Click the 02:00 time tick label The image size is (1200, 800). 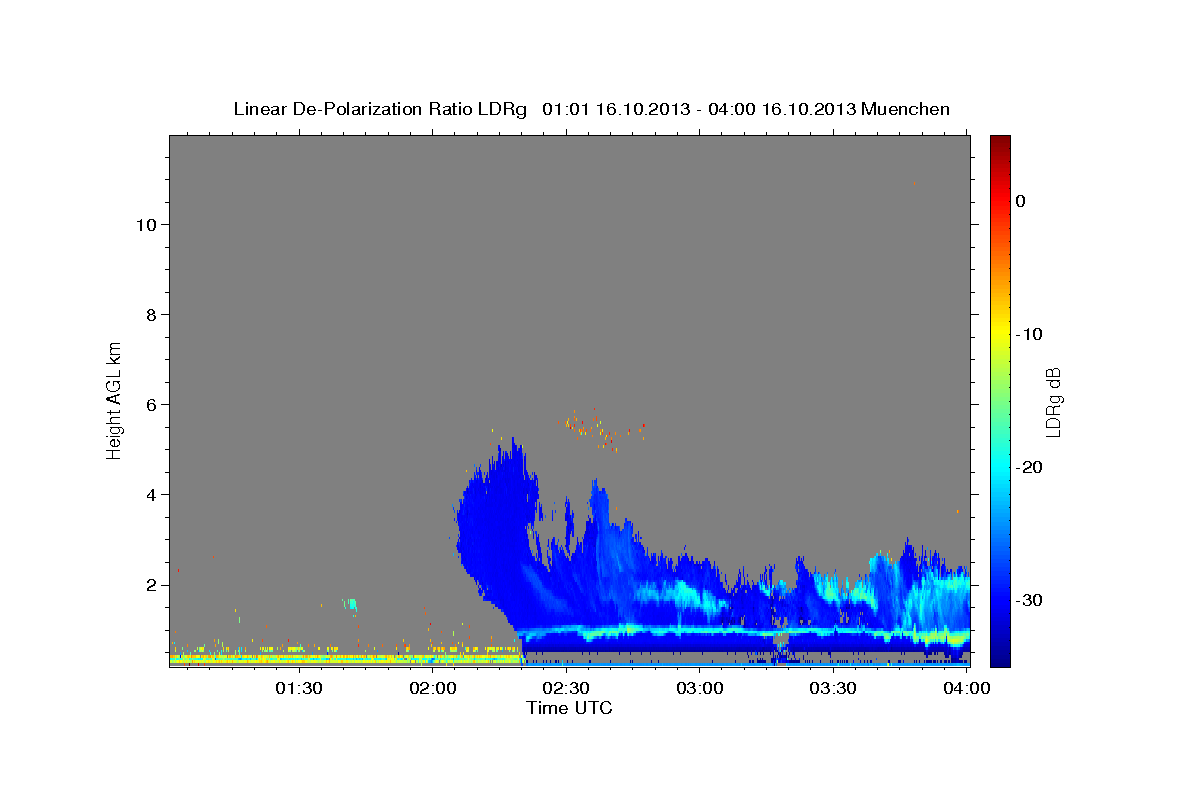click(x=434, y=689)
